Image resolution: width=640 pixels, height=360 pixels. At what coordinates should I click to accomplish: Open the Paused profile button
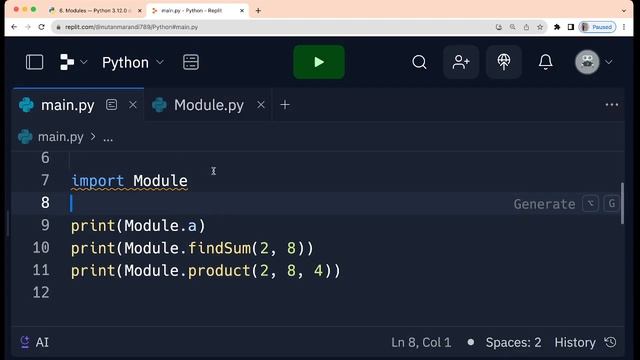(597, 27)
